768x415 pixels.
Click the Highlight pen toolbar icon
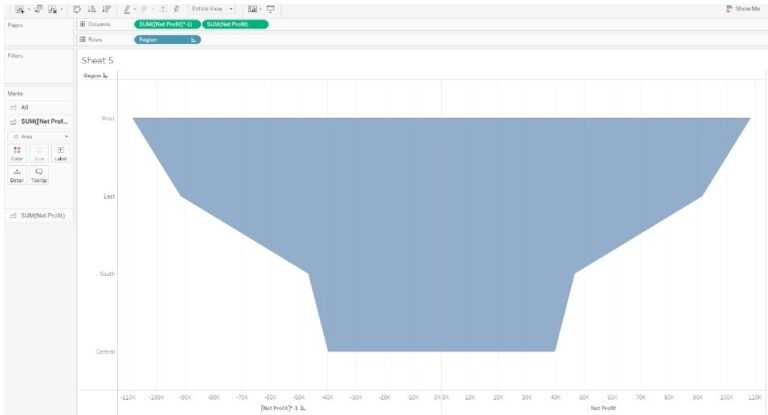127,9
